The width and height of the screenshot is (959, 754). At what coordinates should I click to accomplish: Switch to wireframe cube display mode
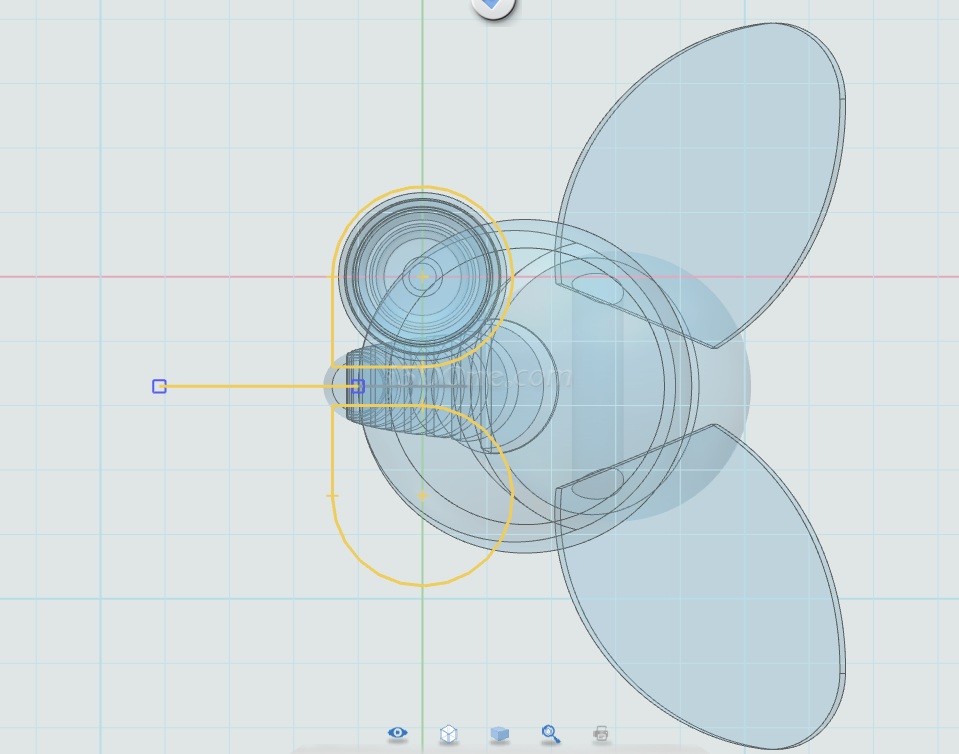449,734
